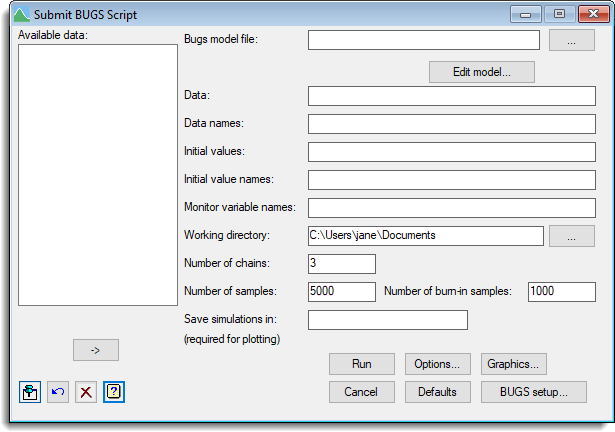
Task: Click the red X clear icon
Action: coord(86,392)
